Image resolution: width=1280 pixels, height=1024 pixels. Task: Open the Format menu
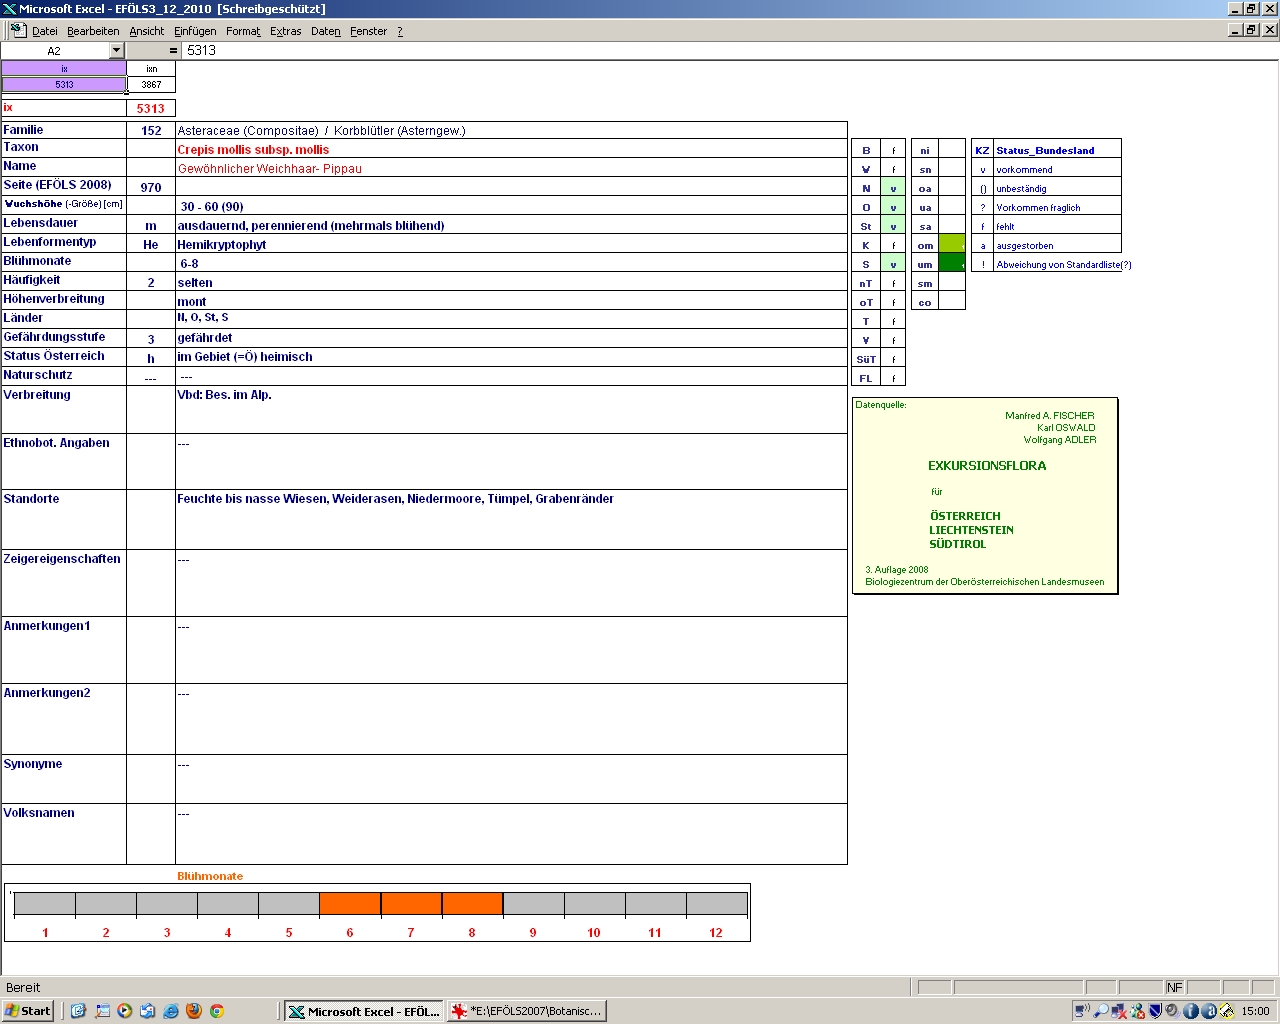pyautogui.click(x=243, y=31)
